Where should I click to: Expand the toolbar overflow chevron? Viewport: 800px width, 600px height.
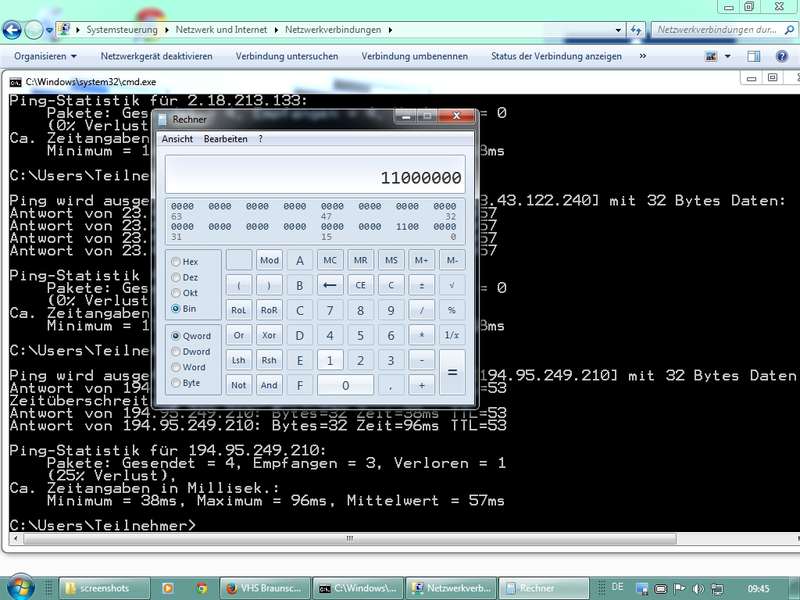click(643, 56)
